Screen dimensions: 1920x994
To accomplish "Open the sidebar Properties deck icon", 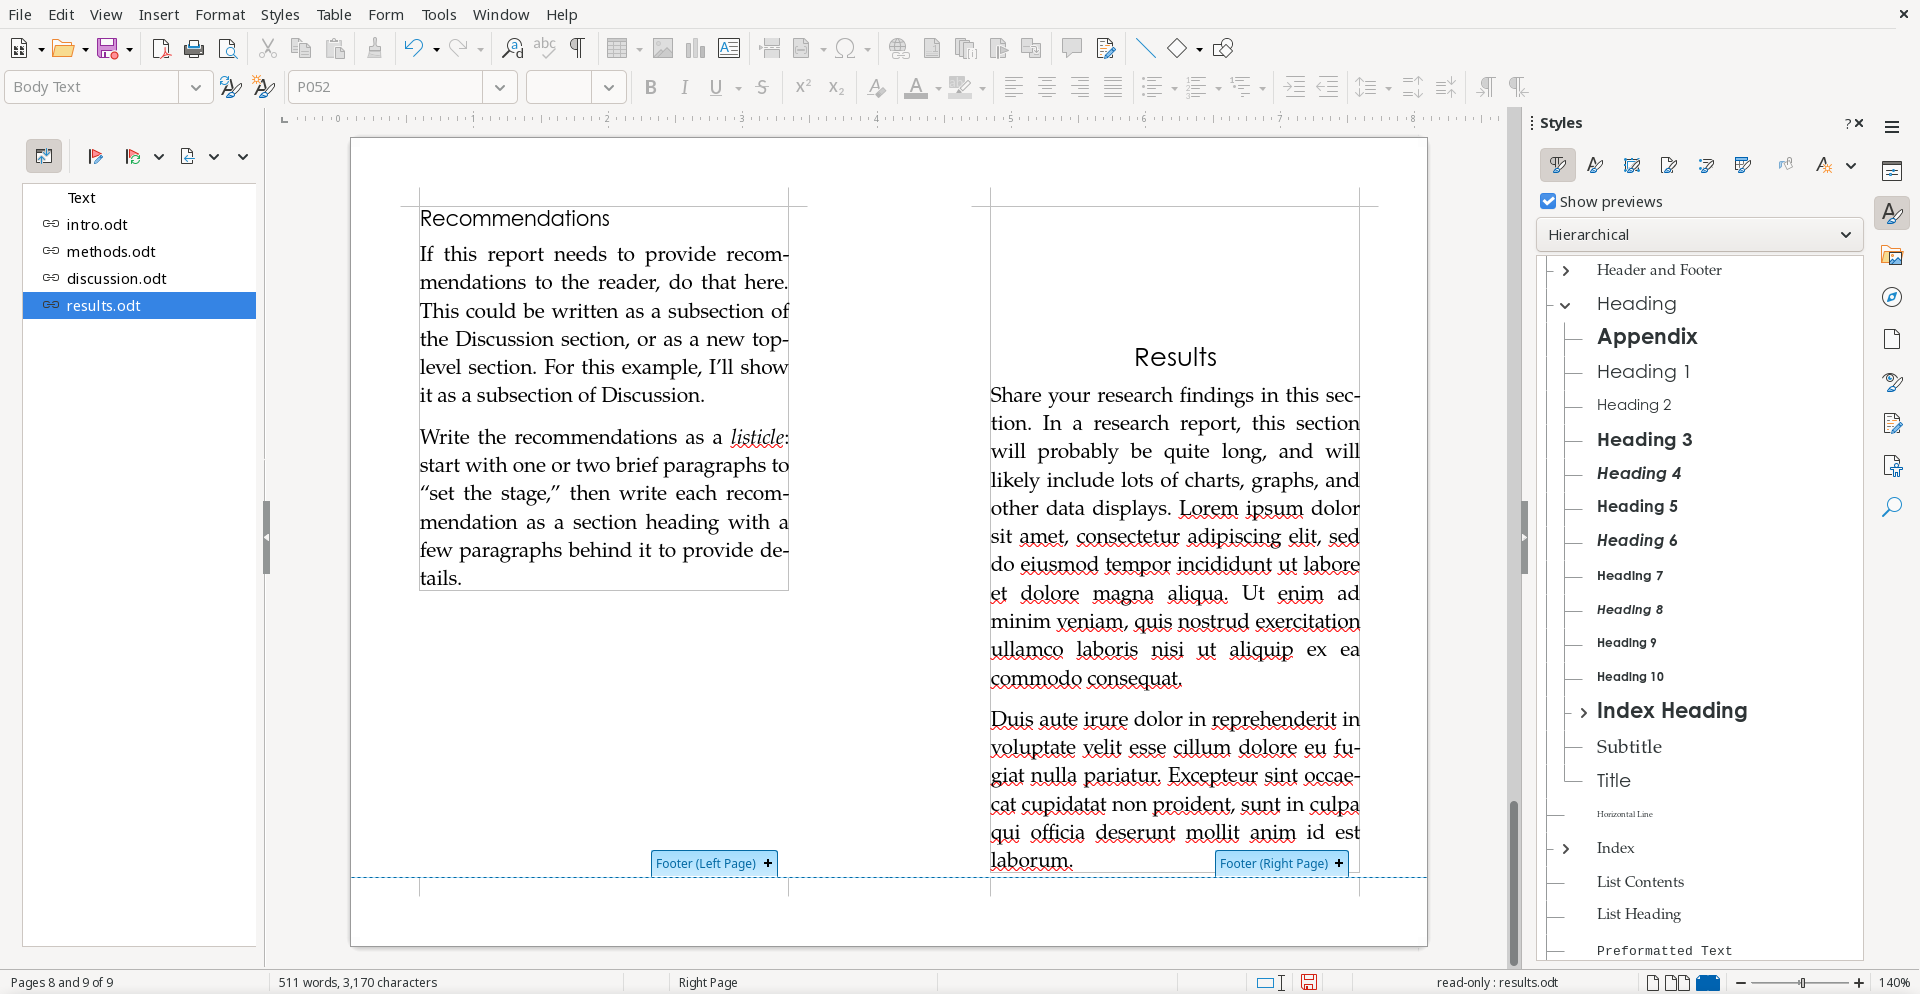I will pyautogui.click(x=1892, y=171).
